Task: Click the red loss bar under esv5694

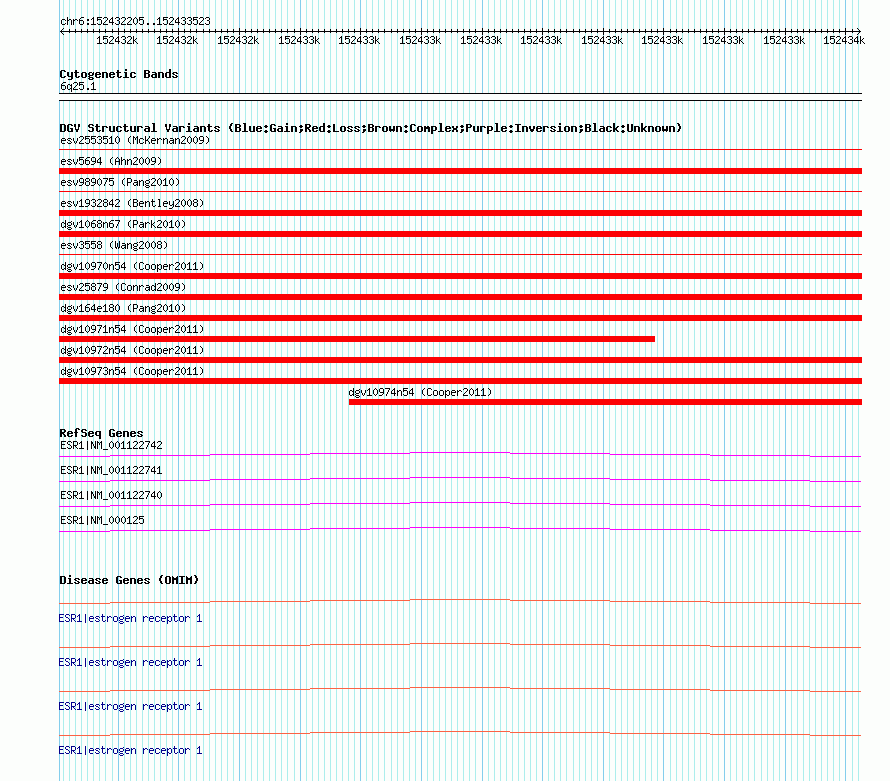Action: coord(460,171)
